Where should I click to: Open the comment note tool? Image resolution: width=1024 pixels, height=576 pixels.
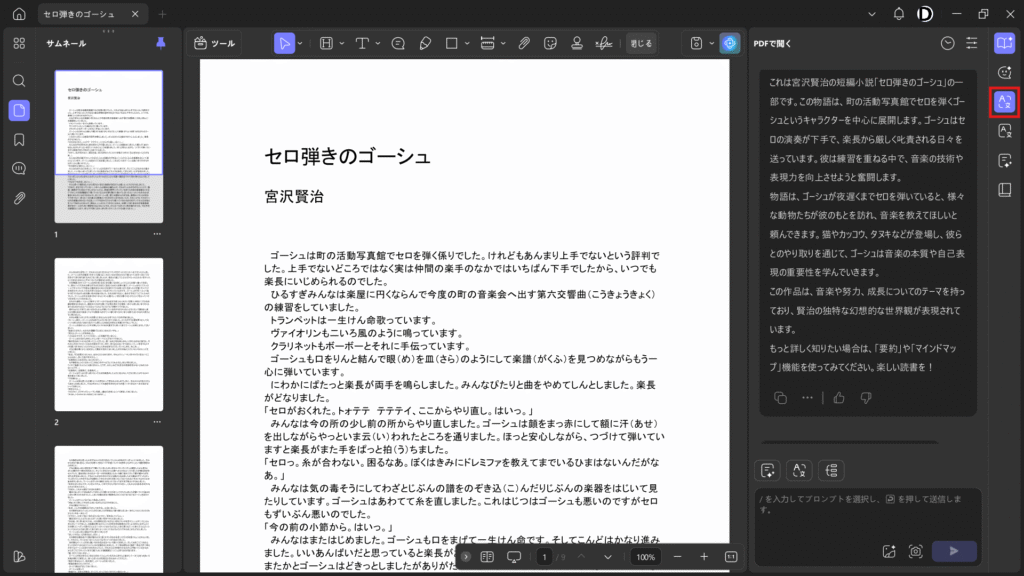(398, 43)
